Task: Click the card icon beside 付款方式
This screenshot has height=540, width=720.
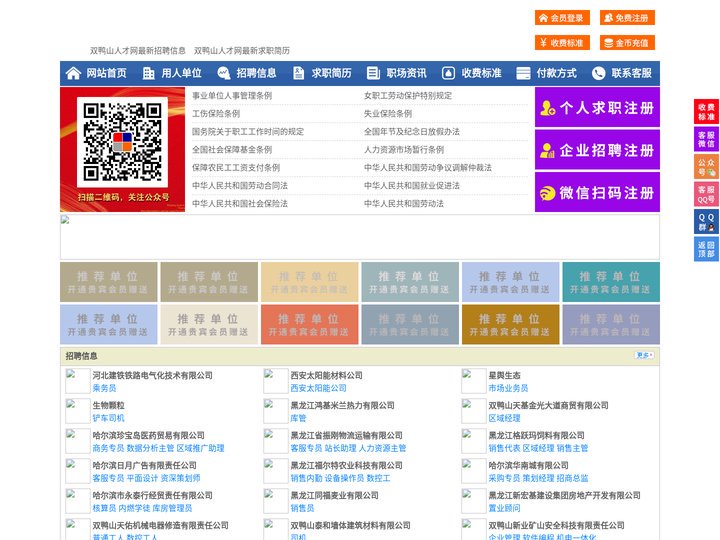Action: [523, 73]
